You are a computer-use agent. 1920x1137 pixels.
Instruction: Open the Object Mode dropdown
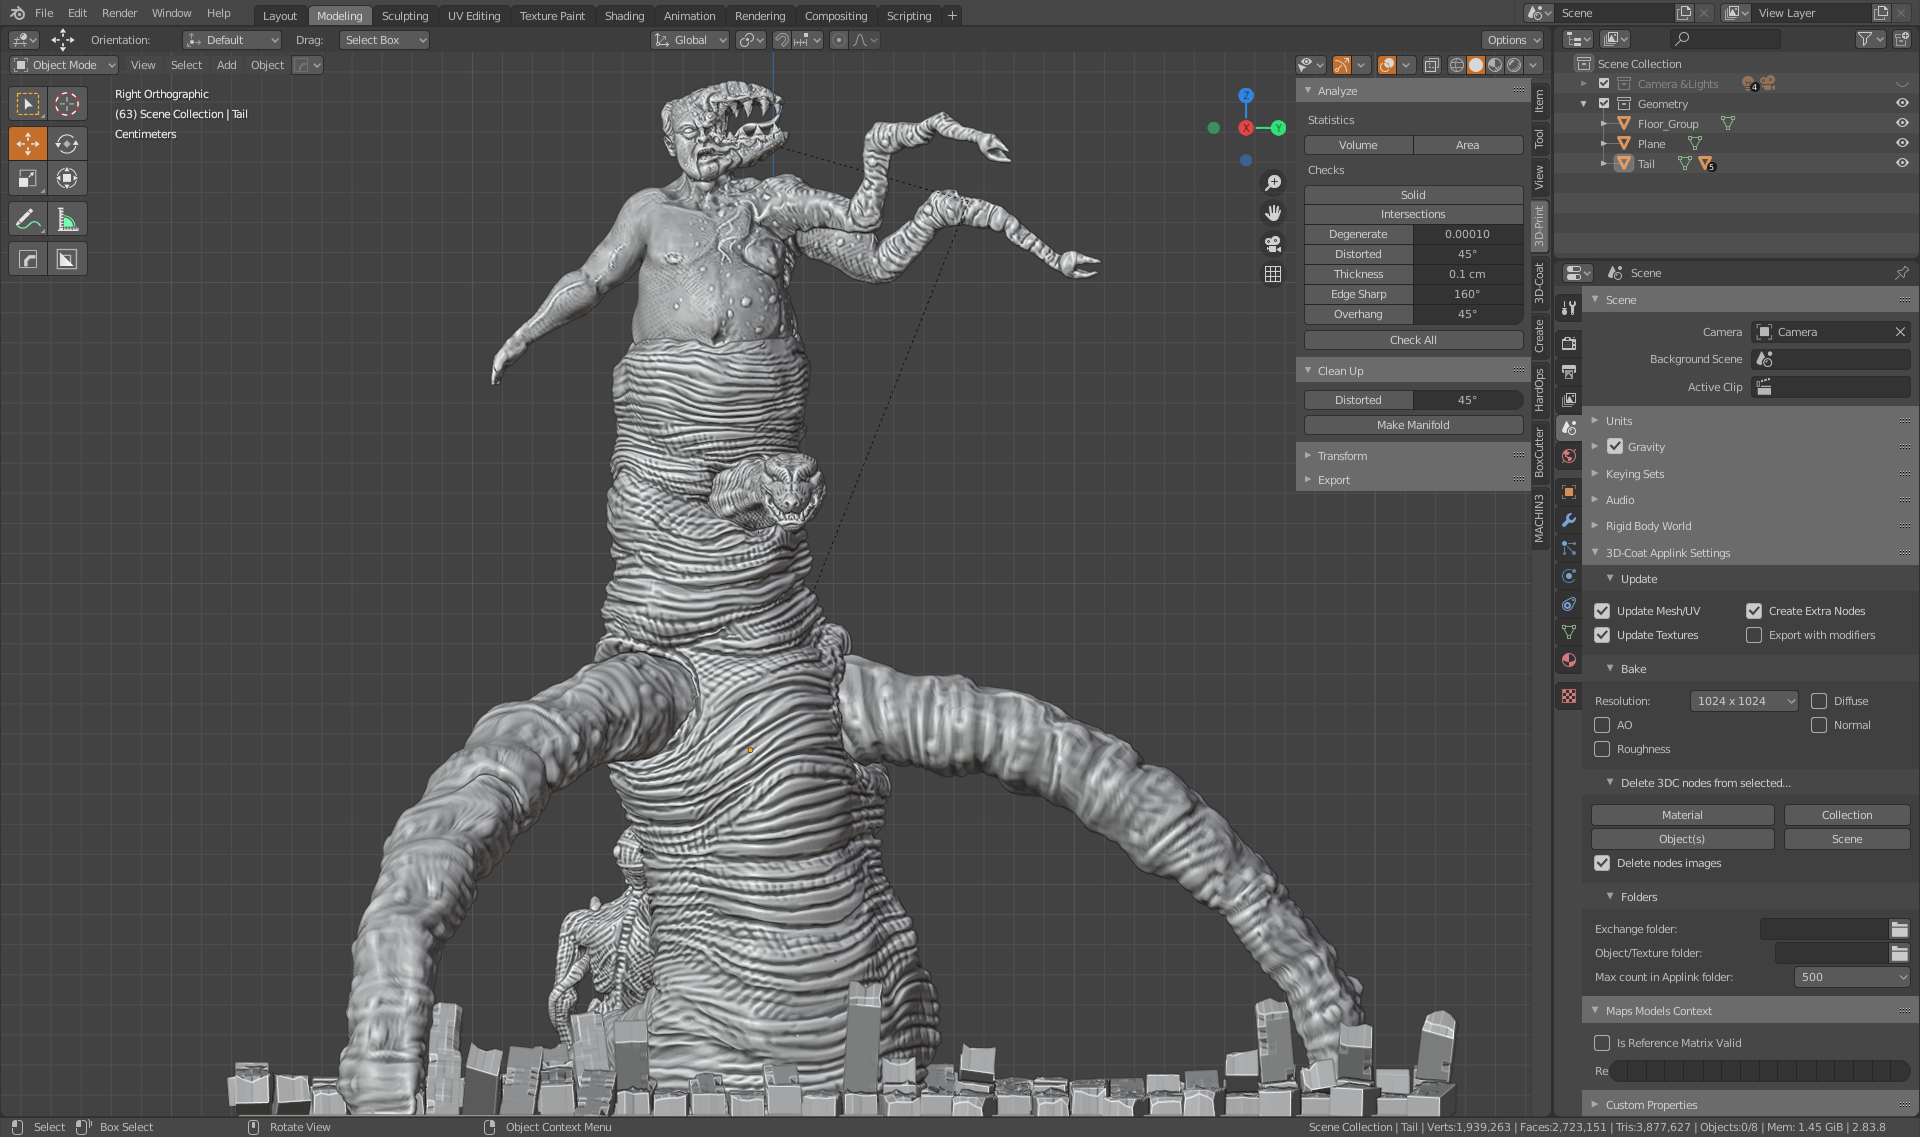point(63,64)
